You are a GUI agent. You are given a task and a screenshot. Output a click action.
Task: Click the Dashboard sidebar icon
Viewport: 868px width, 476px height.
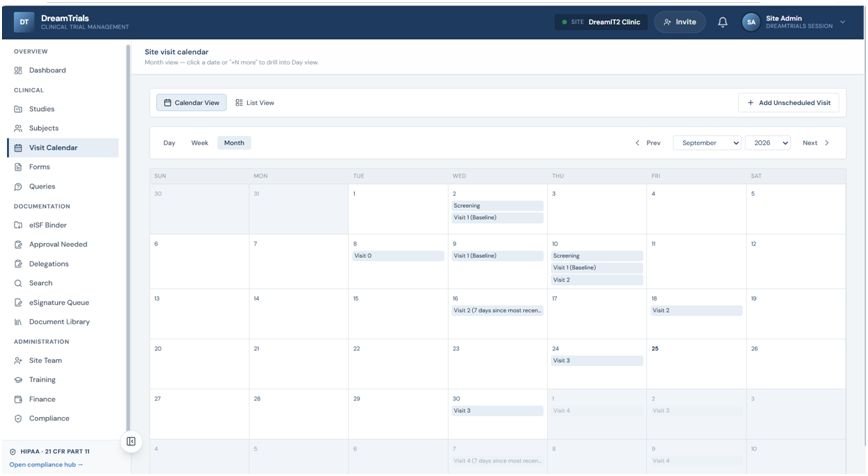coord(18,70)
